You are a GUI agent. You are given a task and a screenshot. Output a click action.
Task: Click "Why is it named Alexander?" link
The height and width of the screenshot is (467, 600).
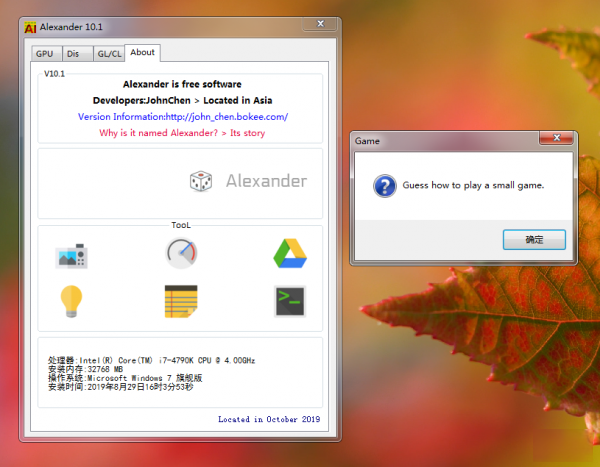point(182,132)
